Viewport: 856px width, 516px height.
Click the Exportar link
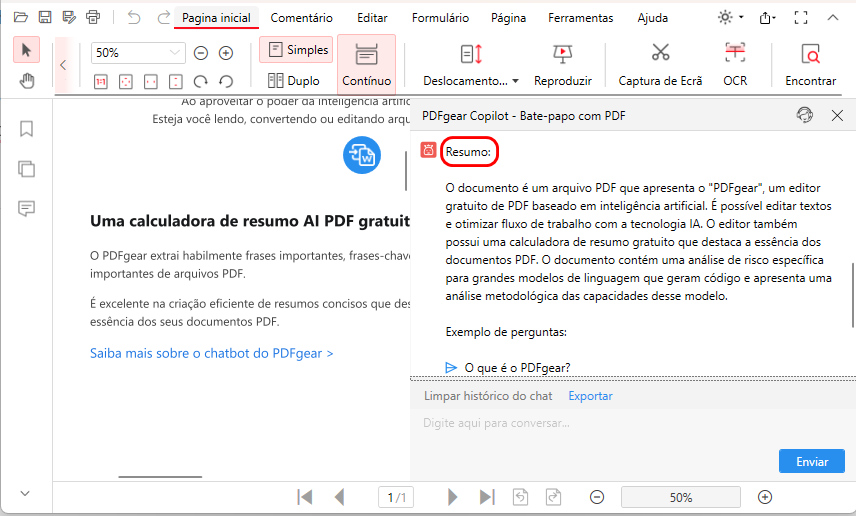coord(590,396)
